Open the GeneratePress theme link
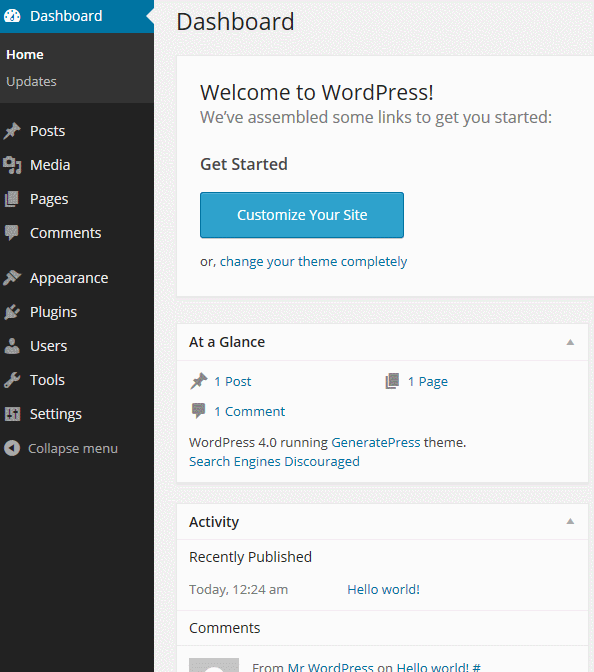Image resolution: width=594 pixels, height=672 pixels. [376, 442]
